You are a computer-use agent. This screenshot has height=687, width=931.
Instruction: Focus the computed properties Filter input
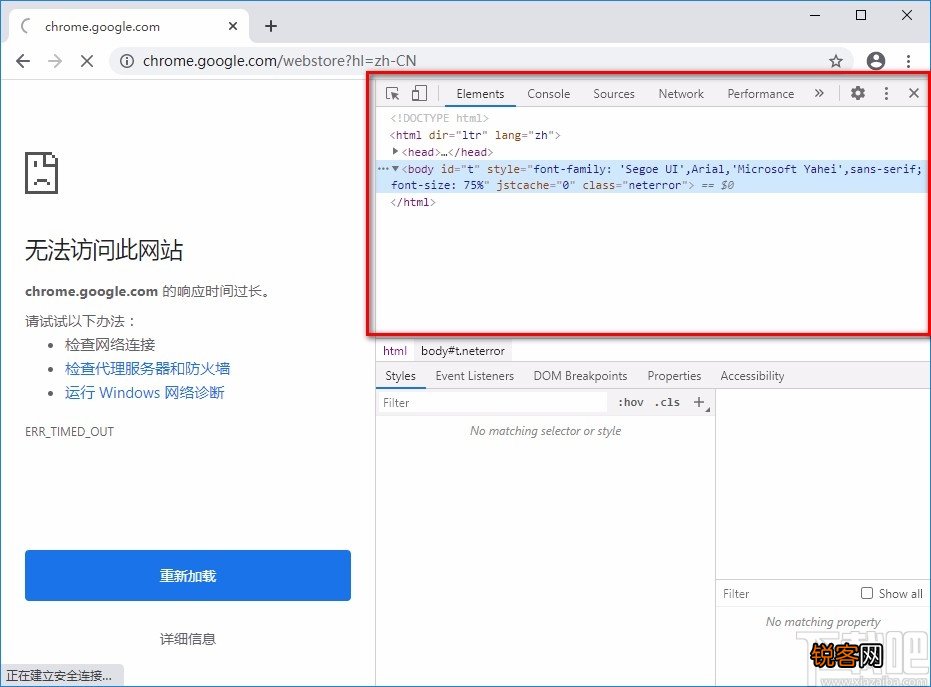[x=787, y=594]
